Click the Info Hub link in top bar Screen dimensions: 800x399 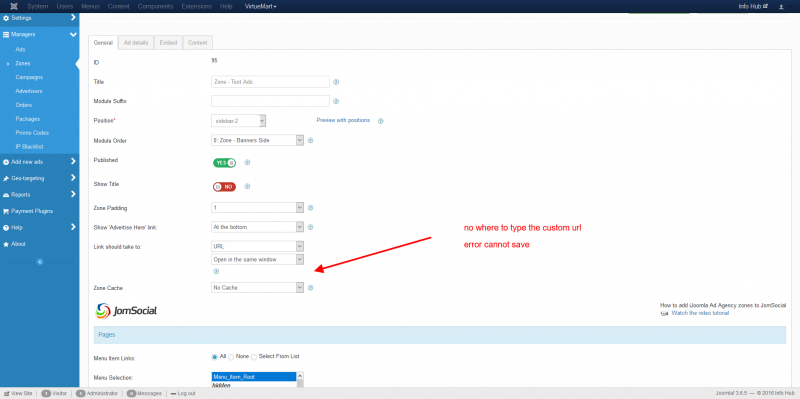pyautogui.click(x=754, y=7)
